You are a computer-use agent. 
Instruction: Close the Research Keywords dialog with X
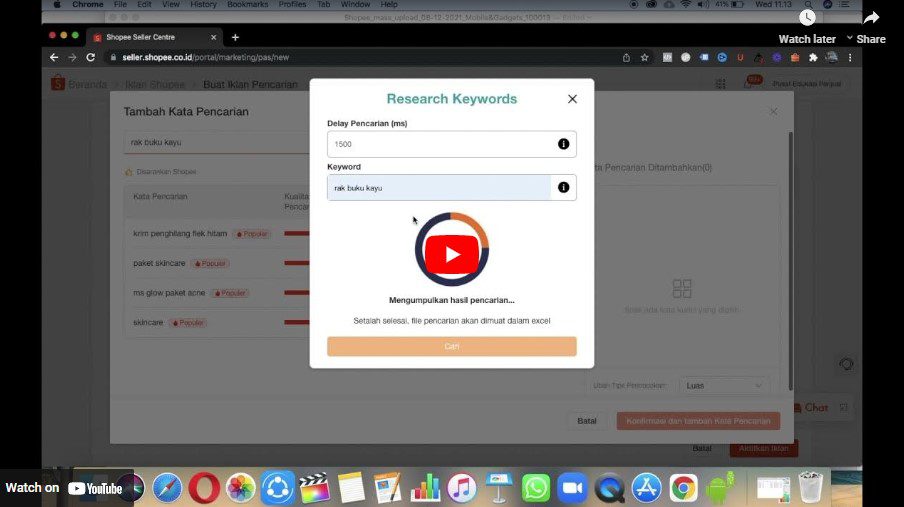tap(572, 99)
